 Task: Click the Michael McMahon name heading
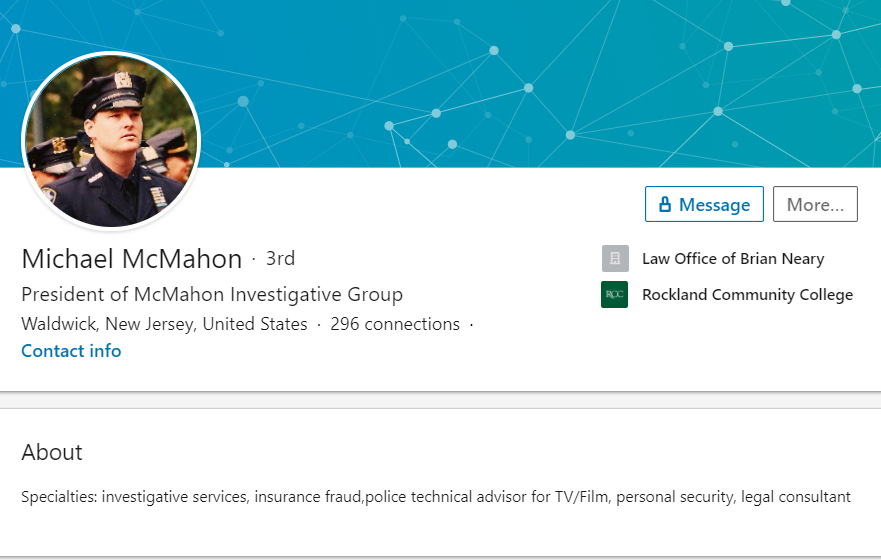coord(131,259)
